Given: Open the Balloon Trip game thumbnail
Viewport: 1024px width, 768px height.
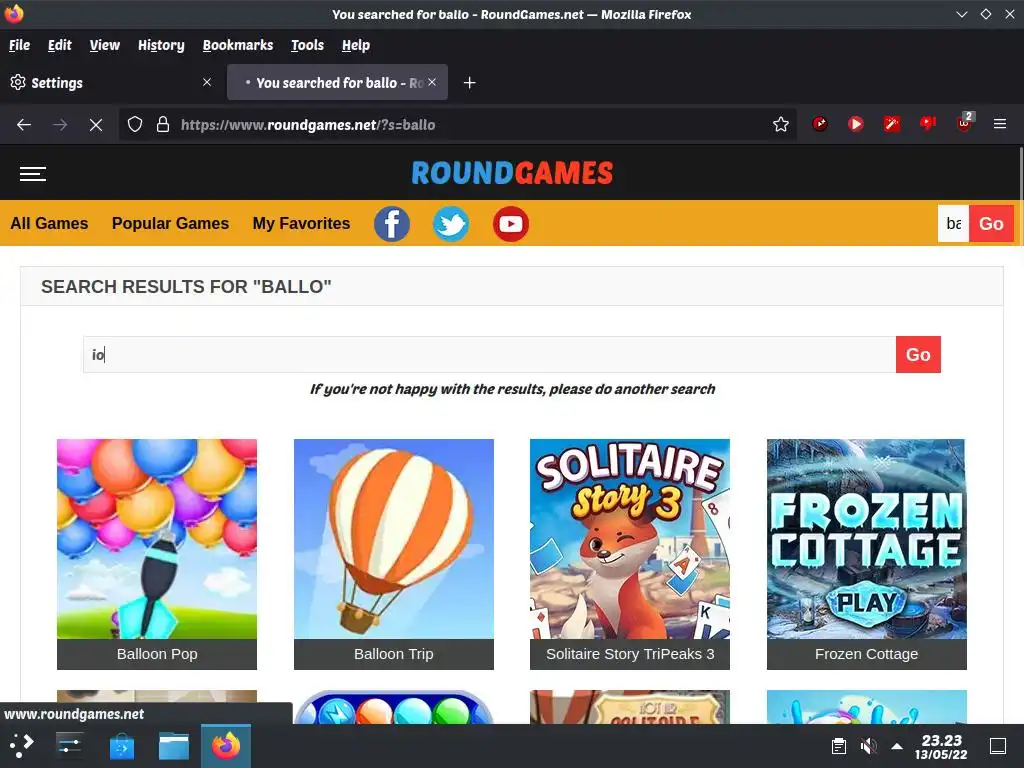Looking at the screenshot, I should [394, 539].
